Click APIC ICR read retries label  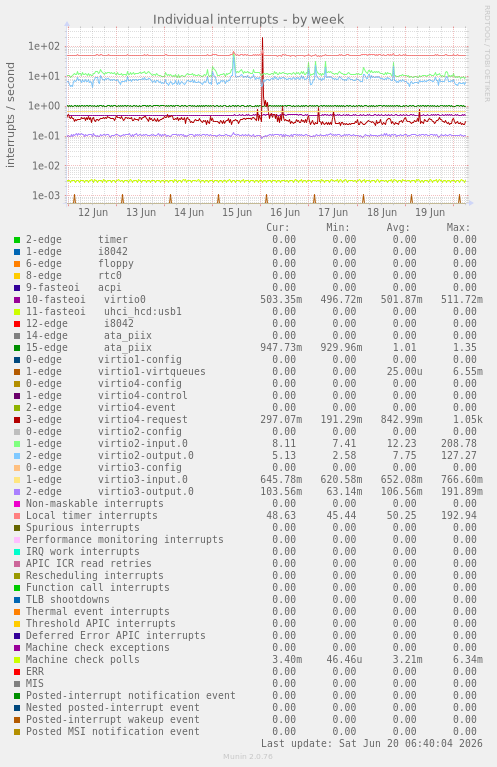coord(89,564)
